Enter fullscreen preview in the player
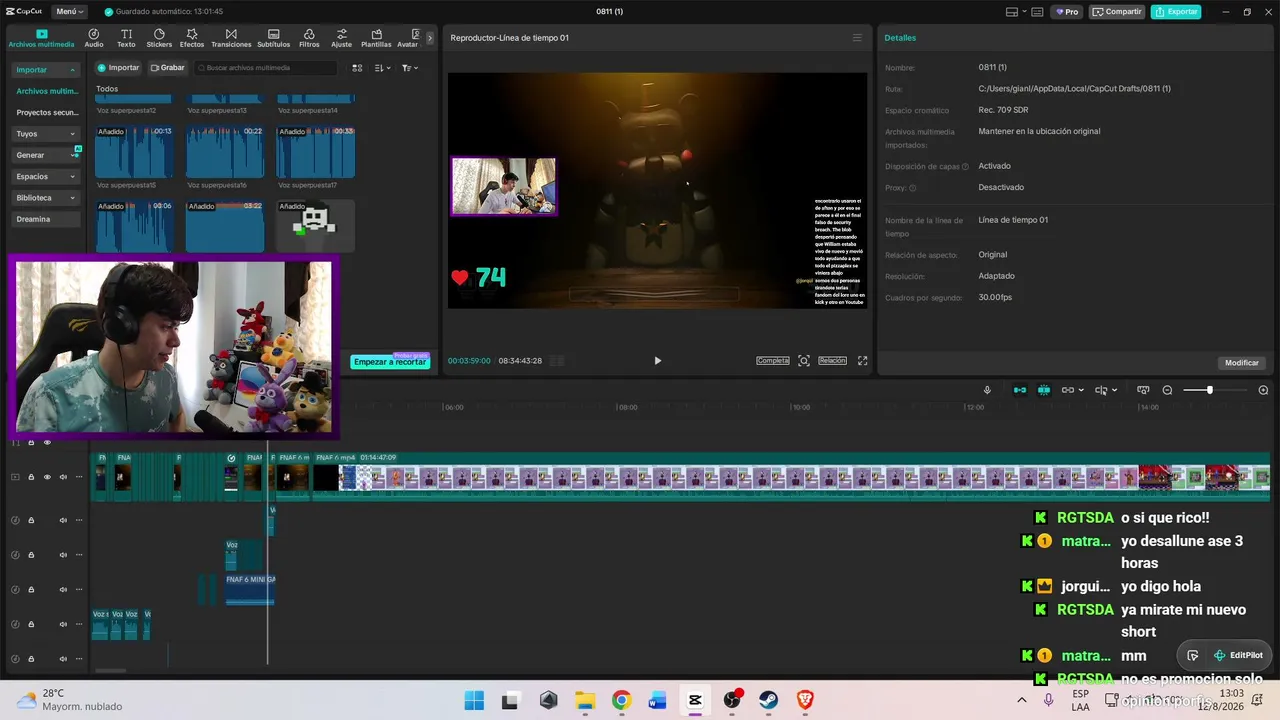 pyautogui.click(x=862, y=361)
